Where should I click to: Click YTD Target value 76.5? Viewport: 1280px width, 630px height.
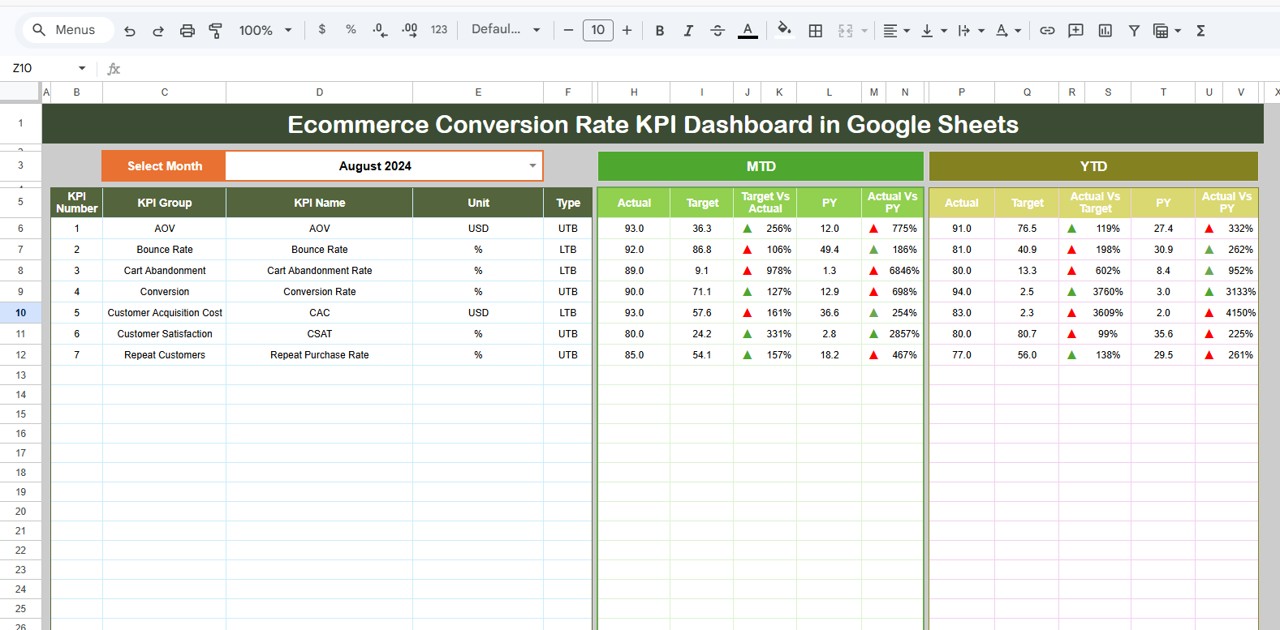click(1027, 228)
